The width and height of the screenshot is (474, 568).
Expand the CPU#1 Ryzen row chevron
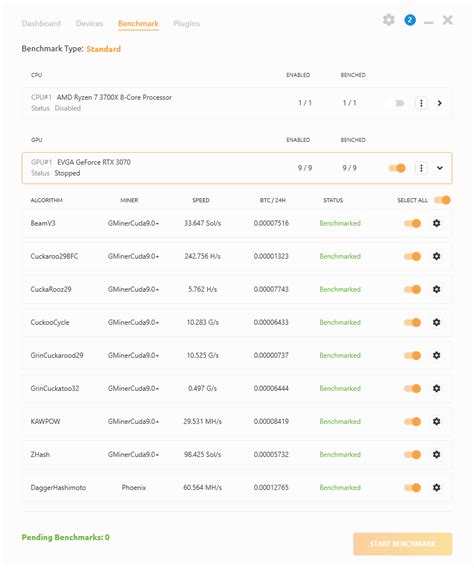(440, 103)
